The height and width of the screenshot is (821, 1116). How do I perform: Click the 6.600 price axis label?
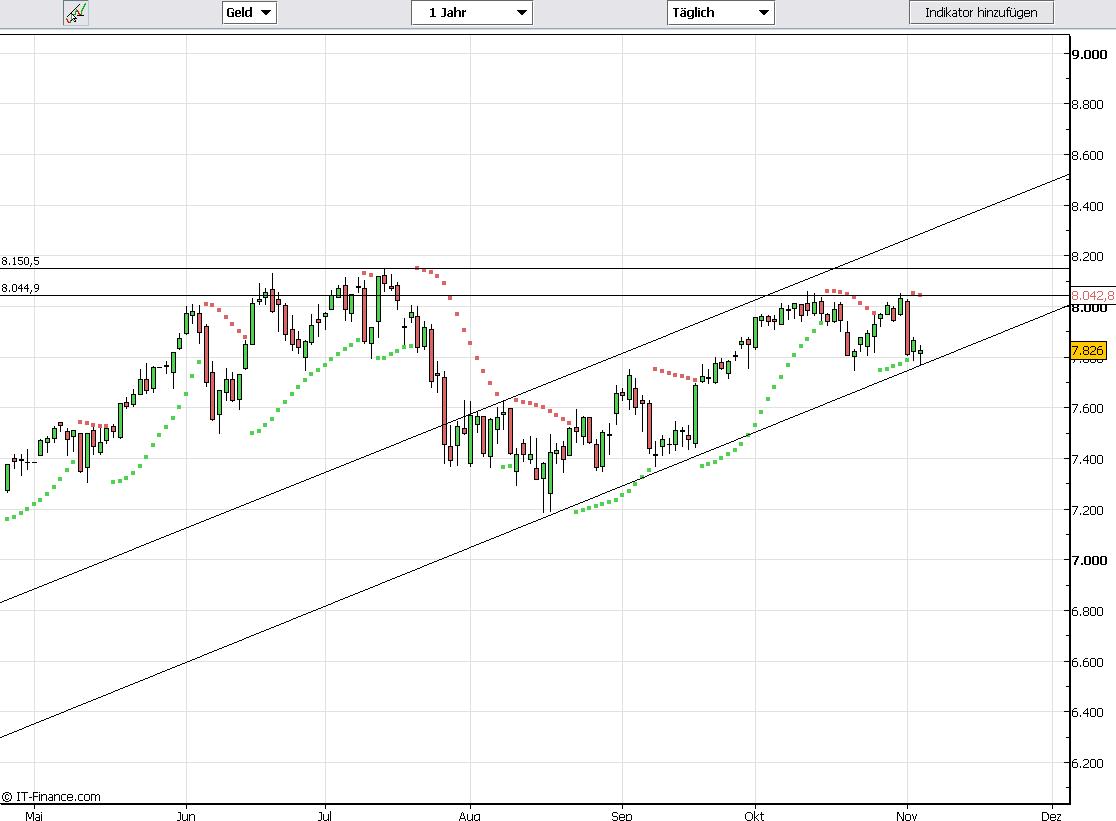[x=1088, y=662]
